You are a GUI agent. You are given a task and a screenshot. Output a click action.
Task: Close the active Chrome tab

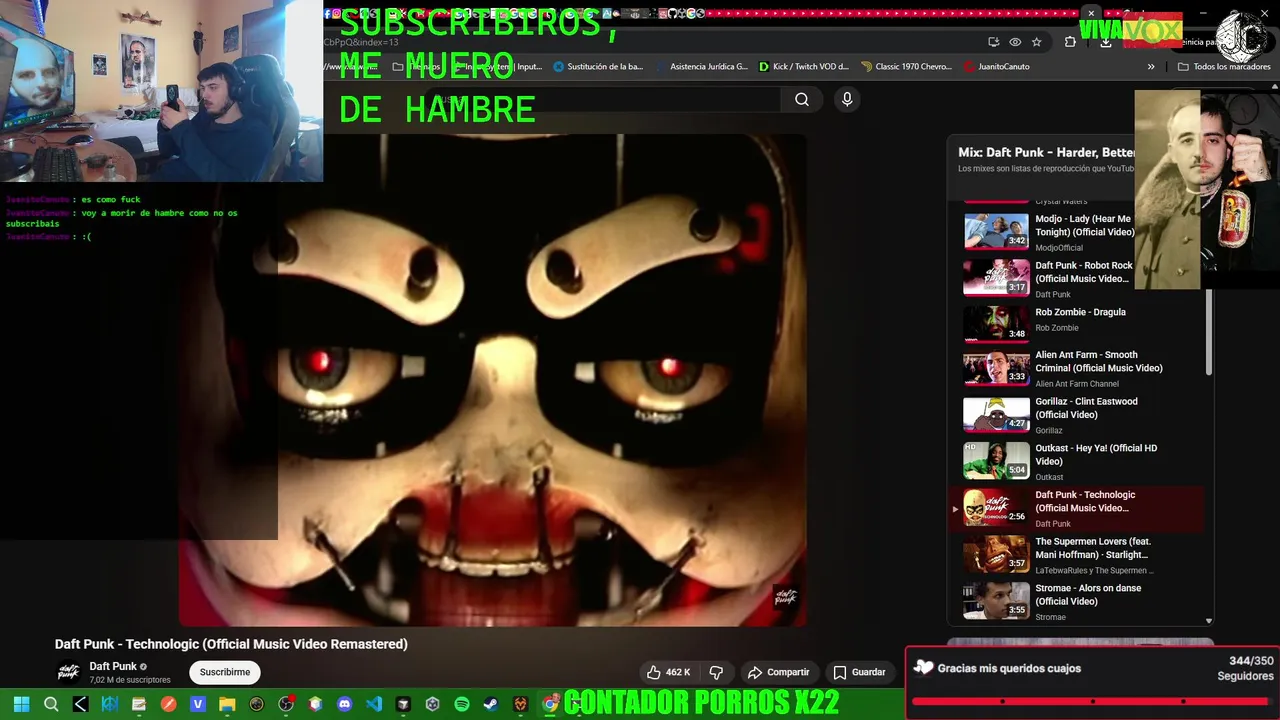pos(1091,14)
